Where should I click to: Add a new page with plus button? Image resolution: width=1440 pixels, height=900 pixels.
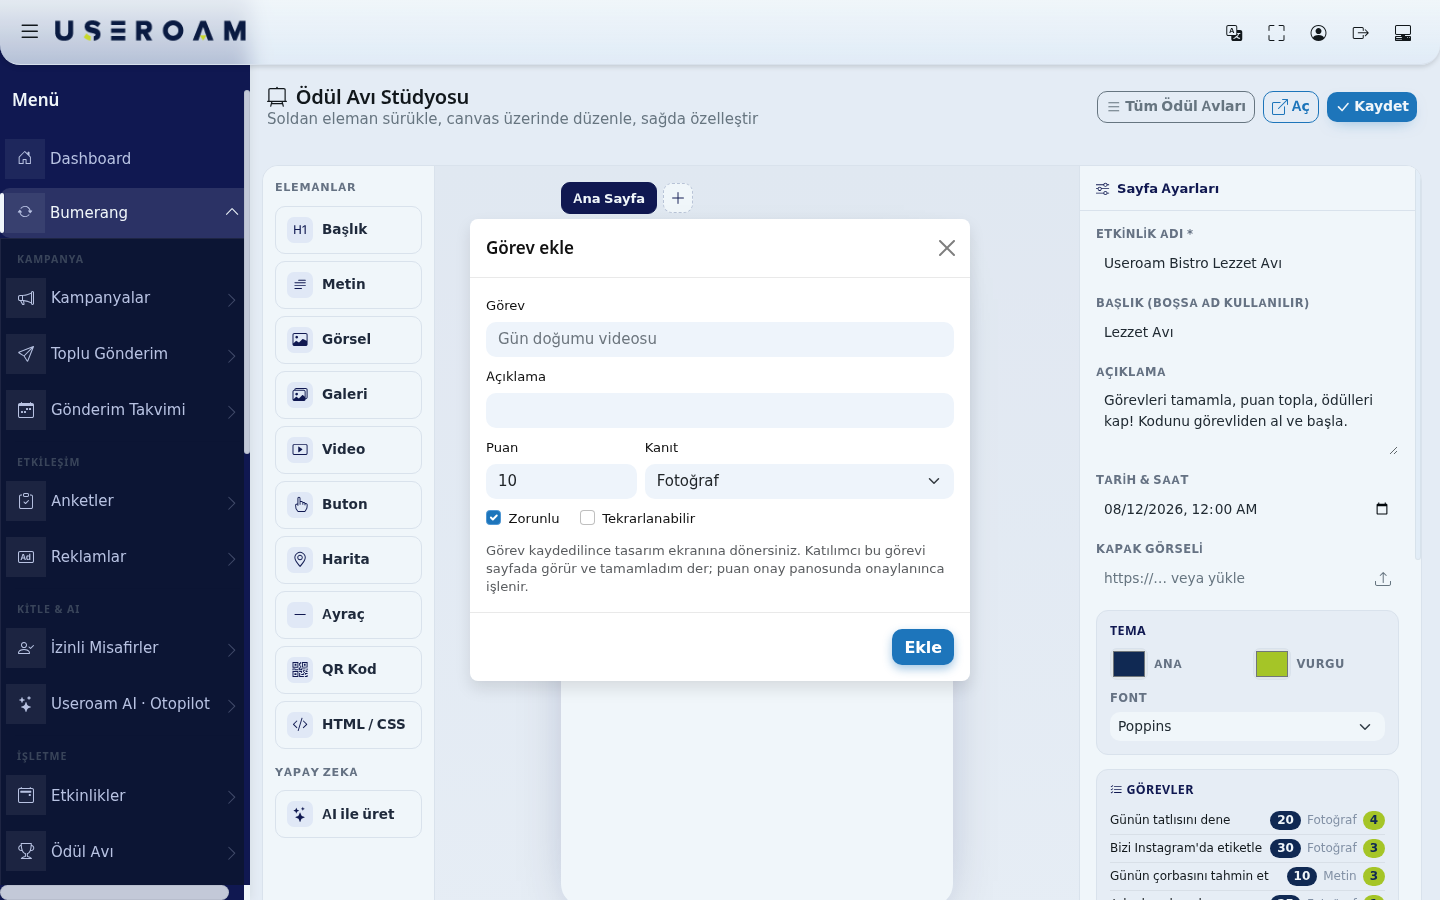[678, 198]
